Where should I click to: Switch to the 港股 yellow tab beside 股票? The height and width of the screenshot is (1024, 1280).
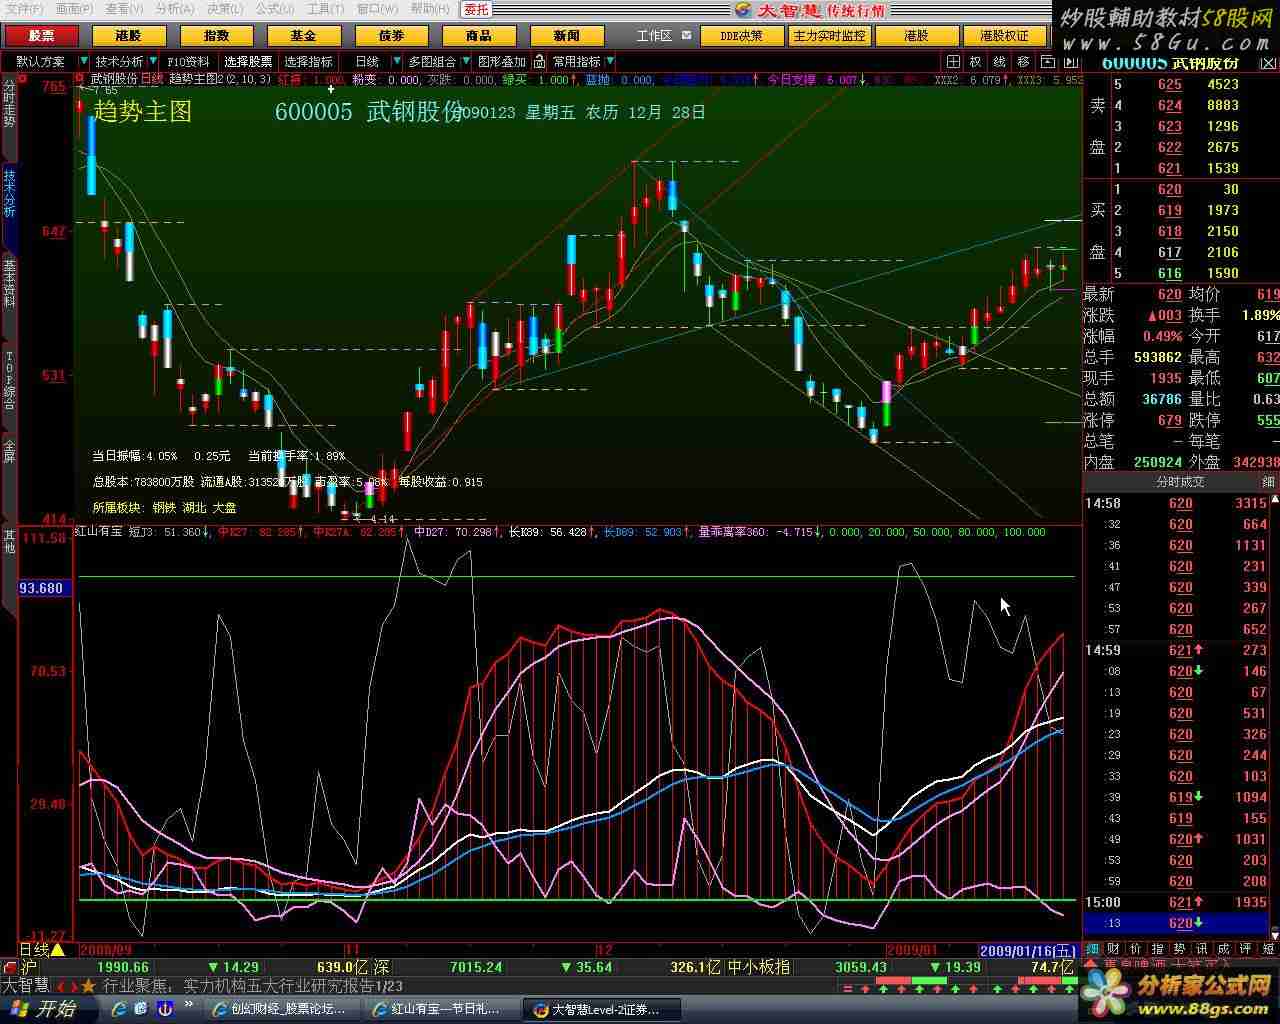tap(128, 35)
